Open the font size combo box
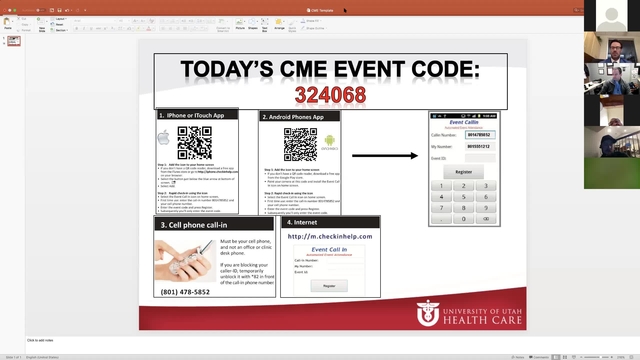640x360 pixels. point(123,20)
